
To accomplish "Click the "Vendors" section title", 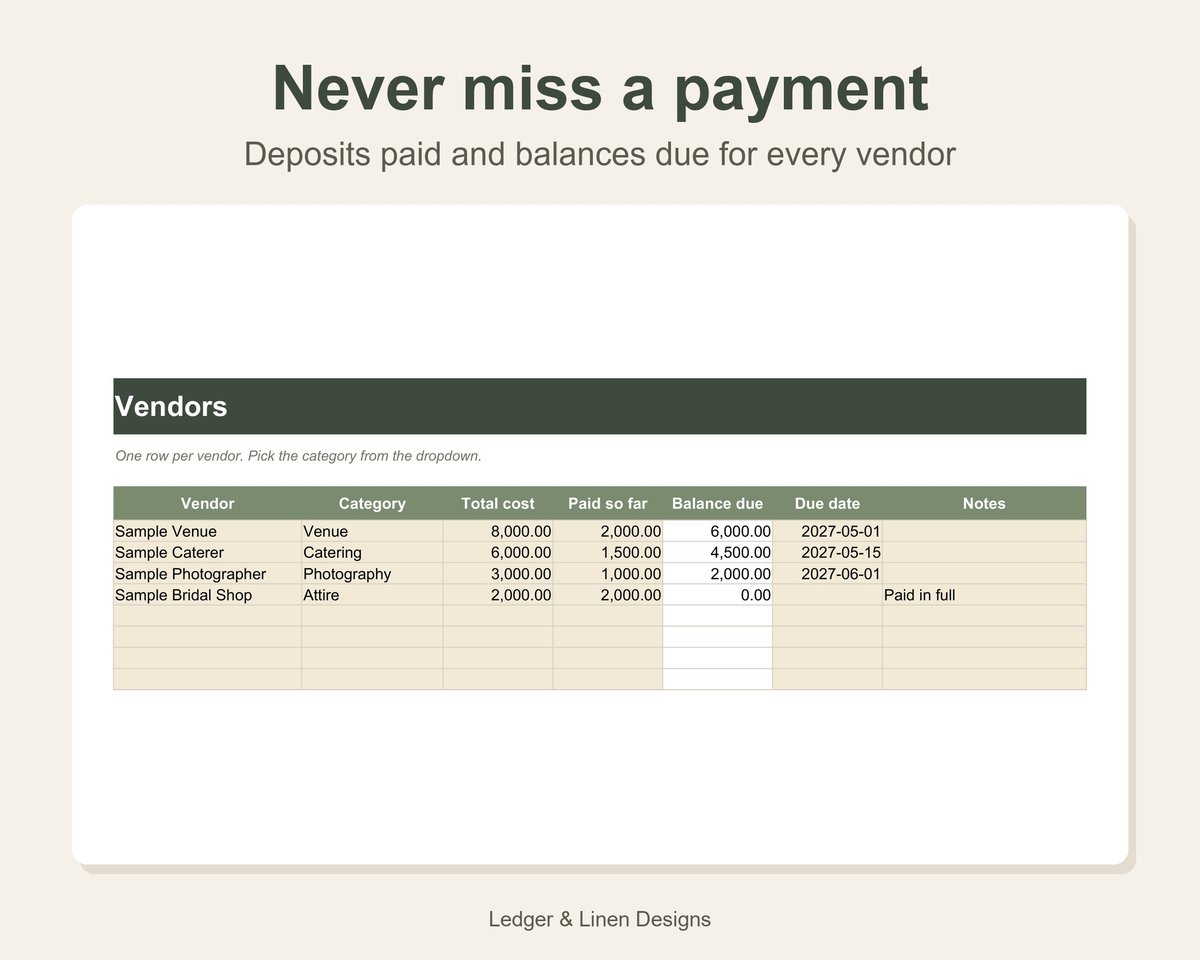I will tap(171, 407).
